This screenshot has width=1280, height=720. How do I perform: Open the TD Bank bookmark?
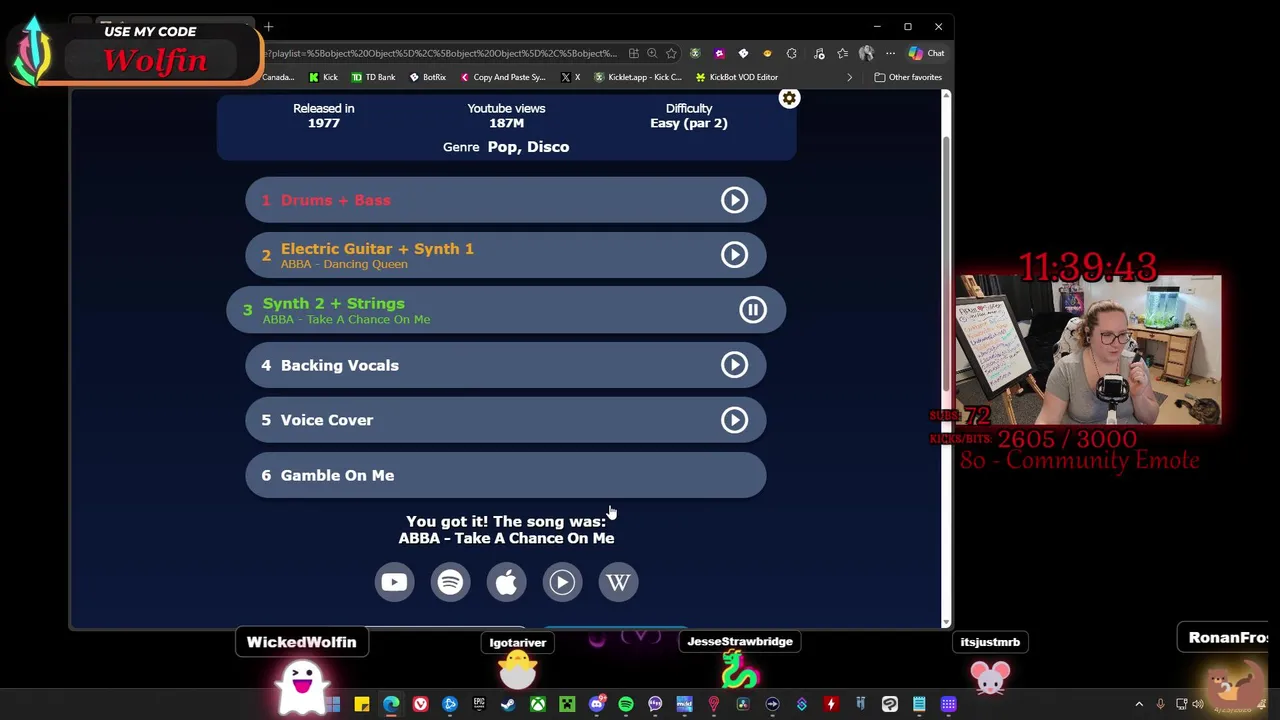(373, 77)
